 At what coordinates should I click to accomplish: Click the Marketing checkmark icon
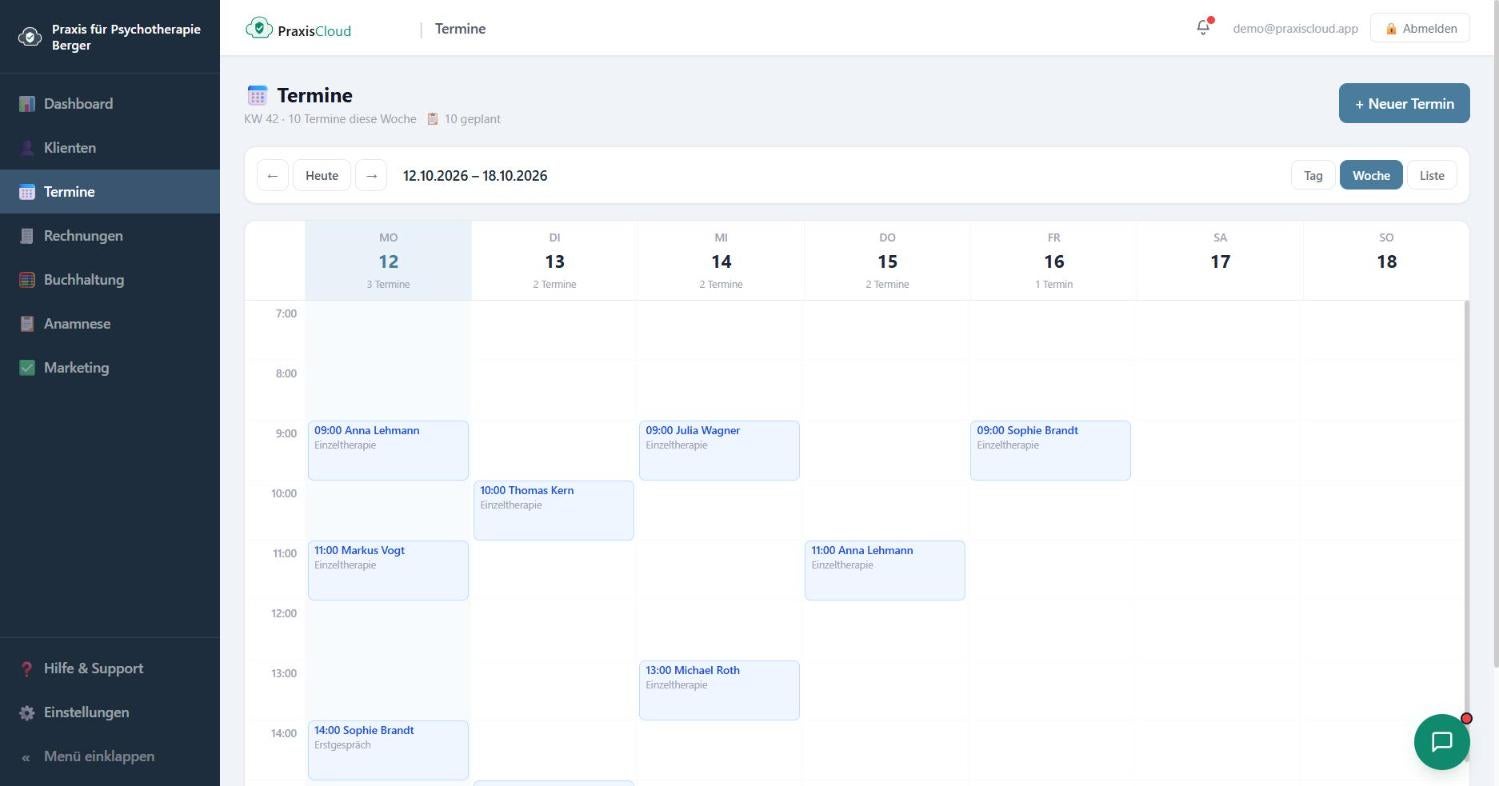[27, 368]
